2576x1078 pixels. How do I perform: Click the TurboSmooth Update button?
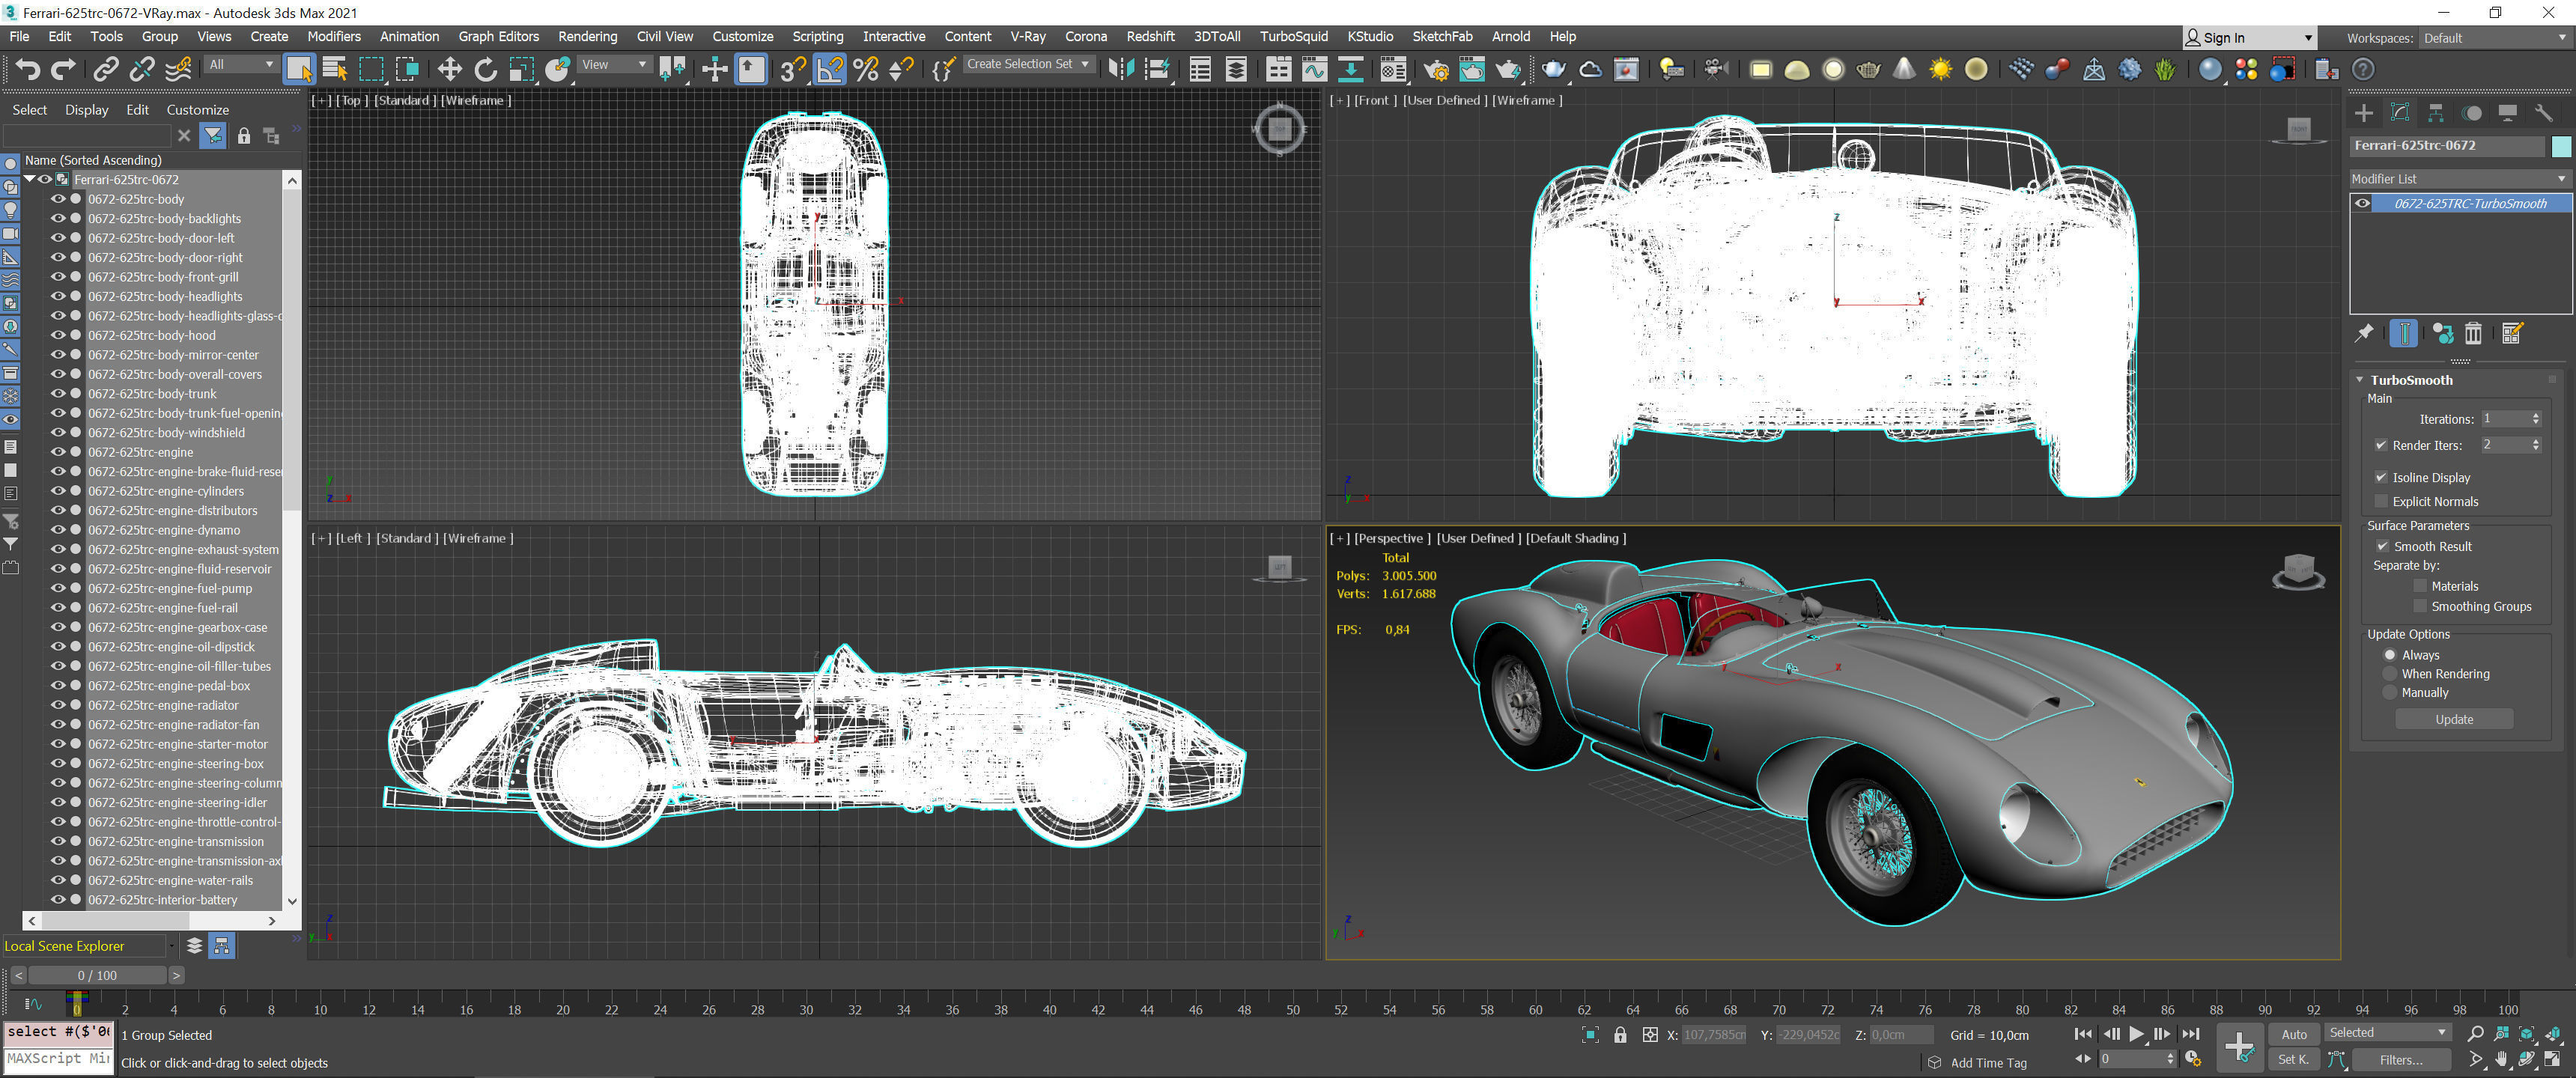pos(2454,719)
